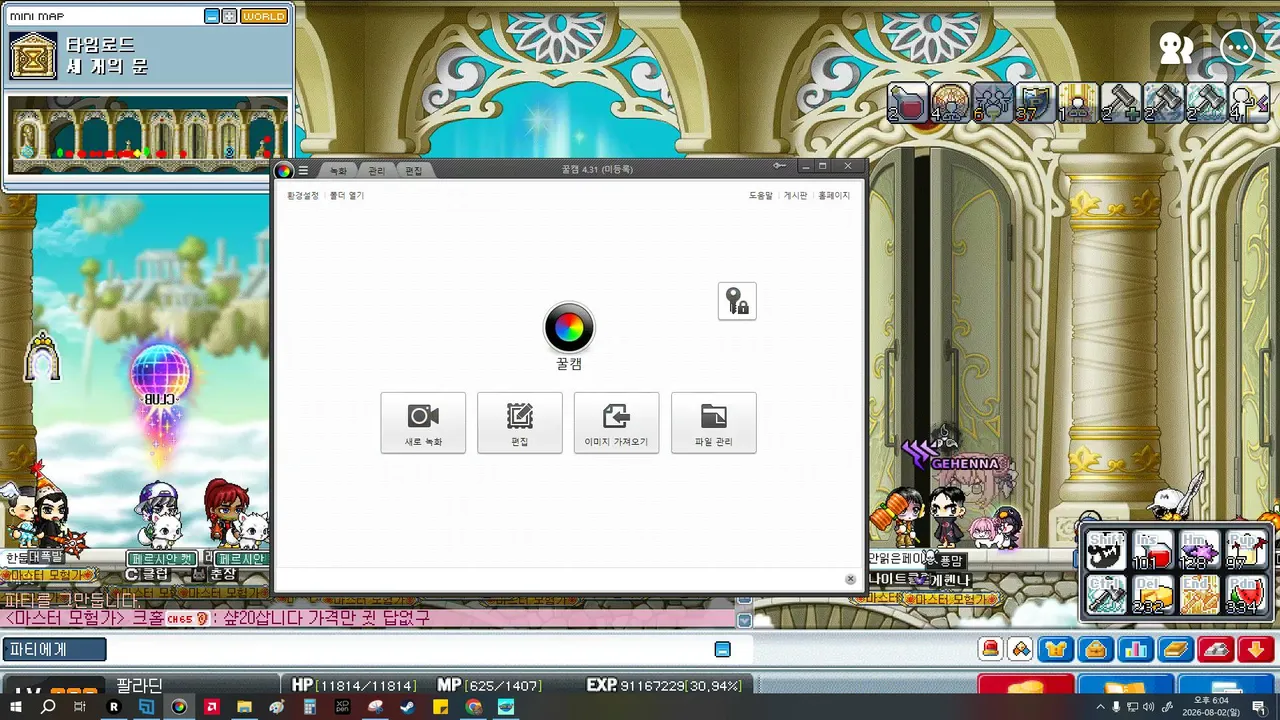
Task: Switch to the 녹화 tab
Action: (x=338, y=171)
